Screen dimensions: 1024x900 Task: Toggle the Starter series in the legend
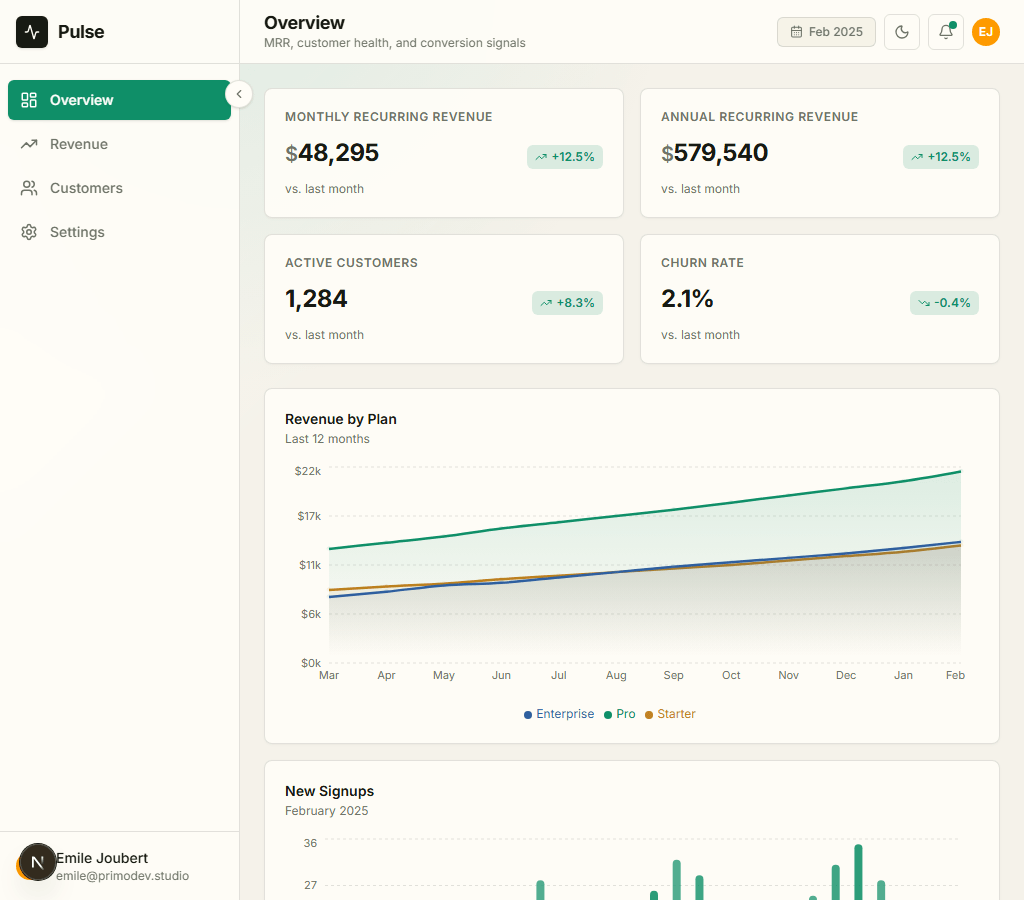(670, 714)
